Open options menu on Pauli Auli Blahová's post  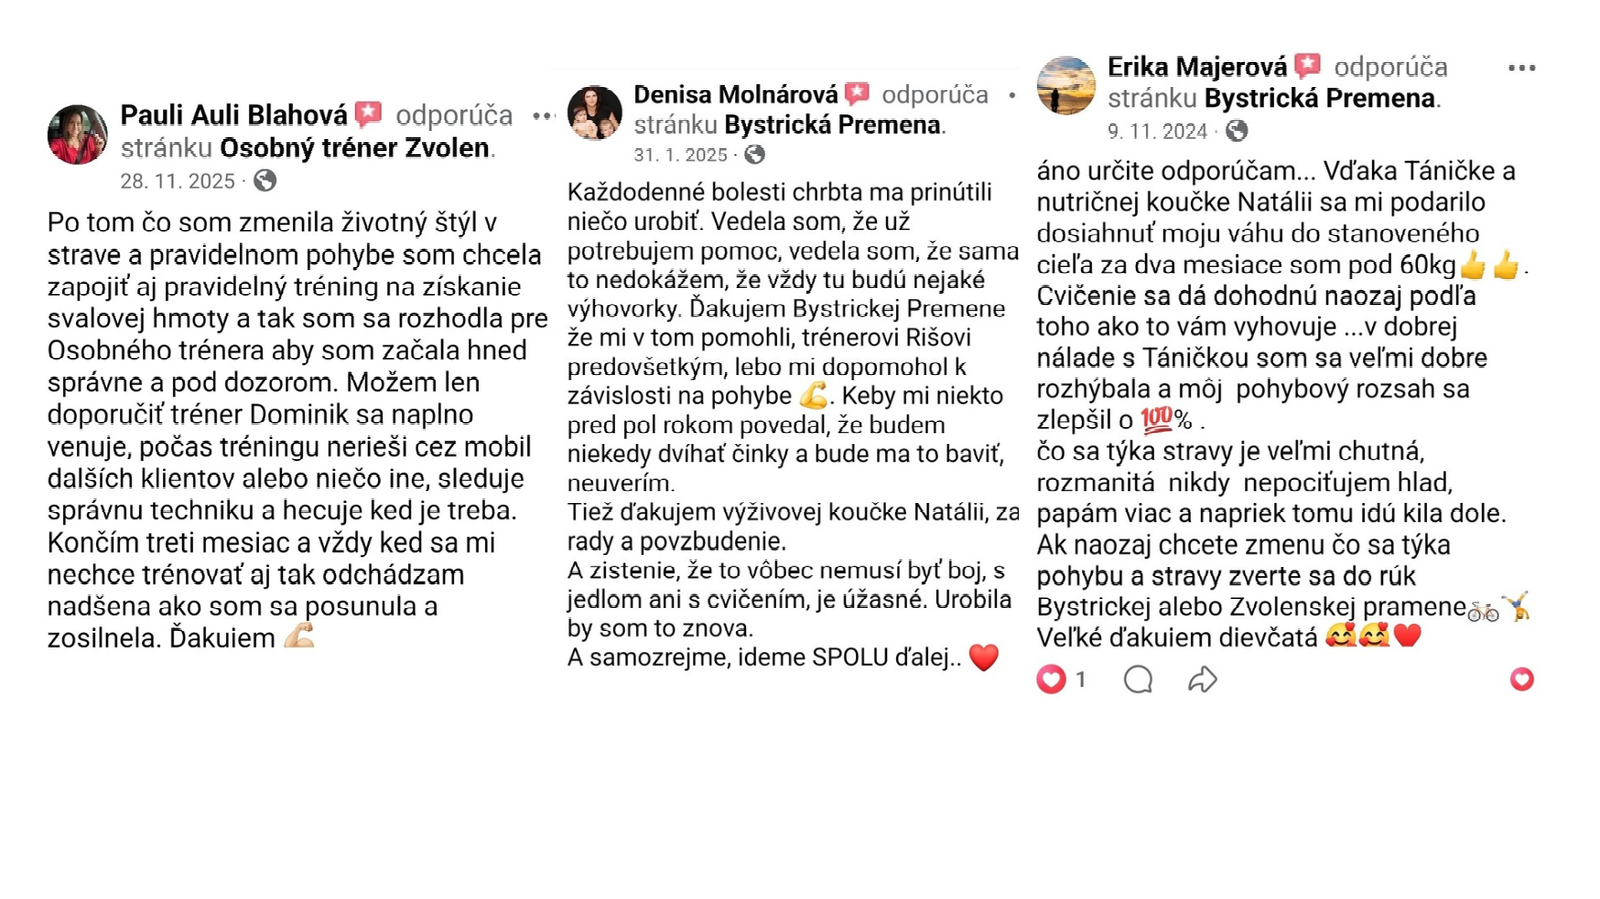[543, 116]
